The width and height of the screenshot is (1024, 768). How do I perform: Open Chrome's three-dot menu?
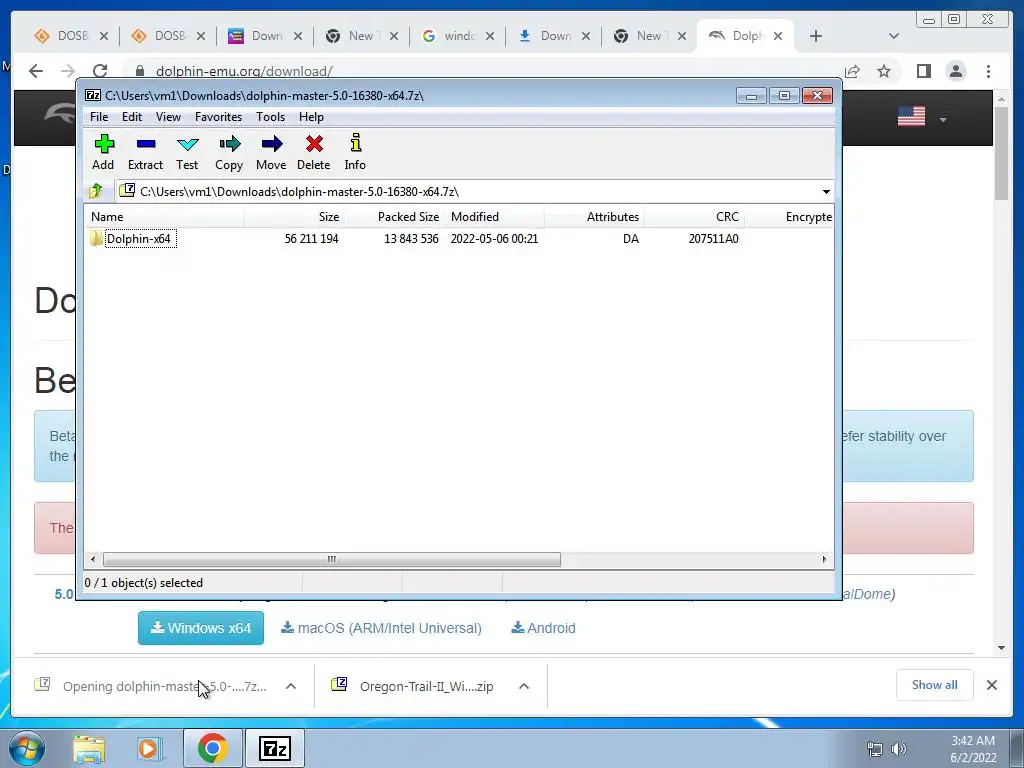tap(989, 71)
